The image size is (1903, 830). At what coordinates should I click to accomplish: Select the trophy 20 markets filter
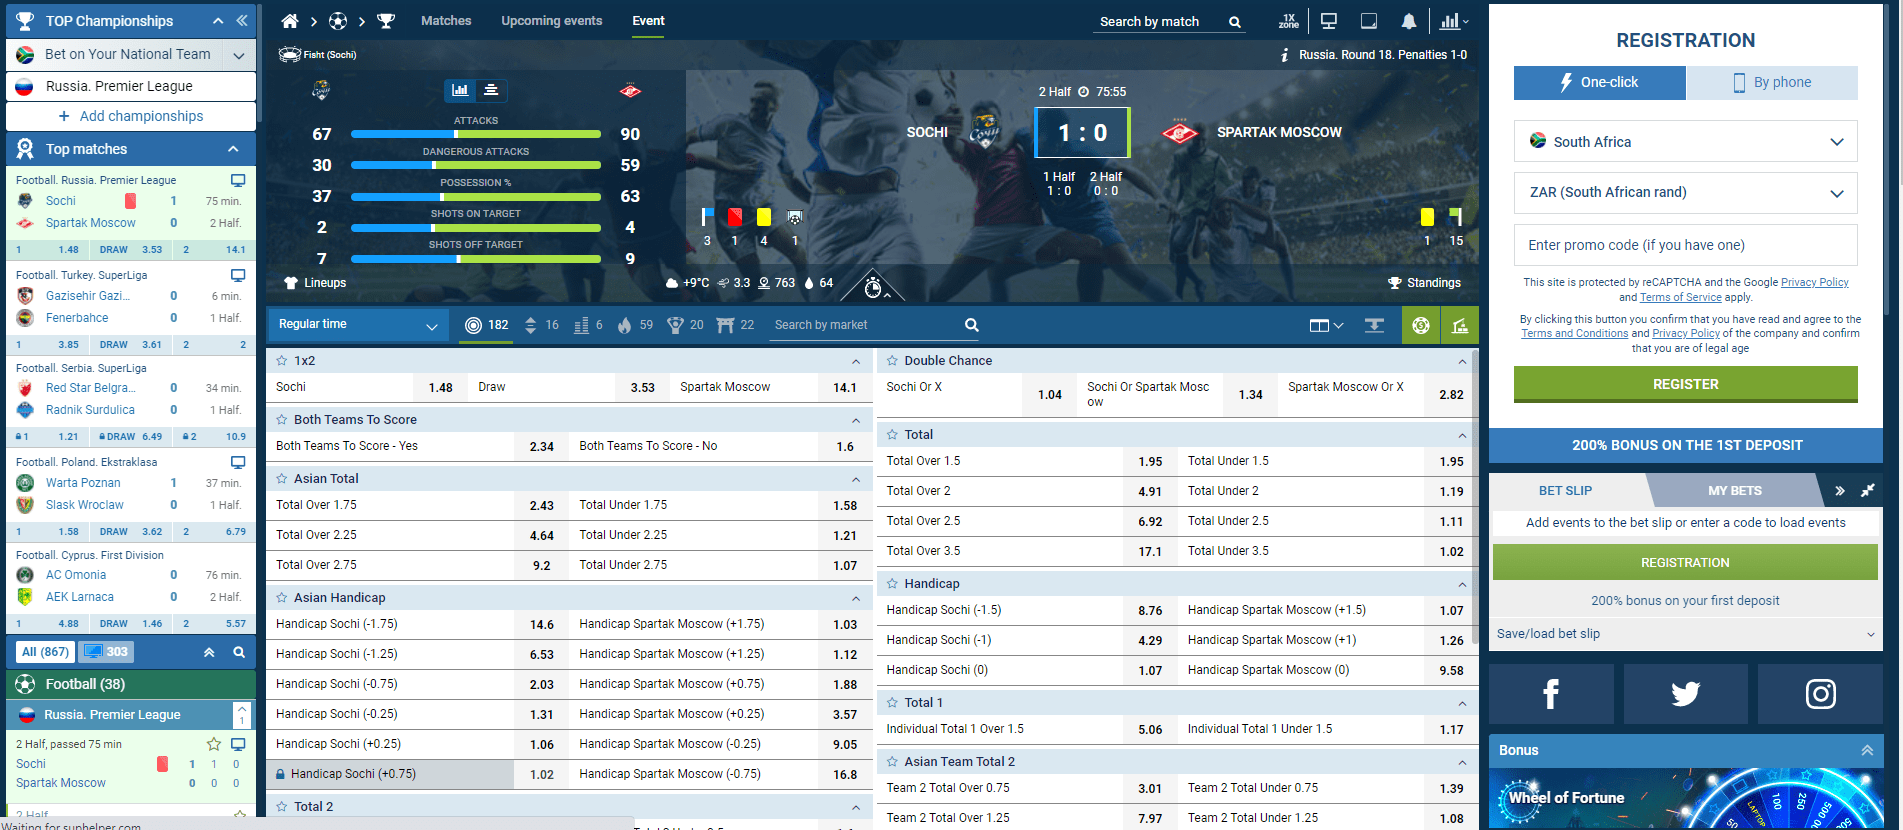686,325
